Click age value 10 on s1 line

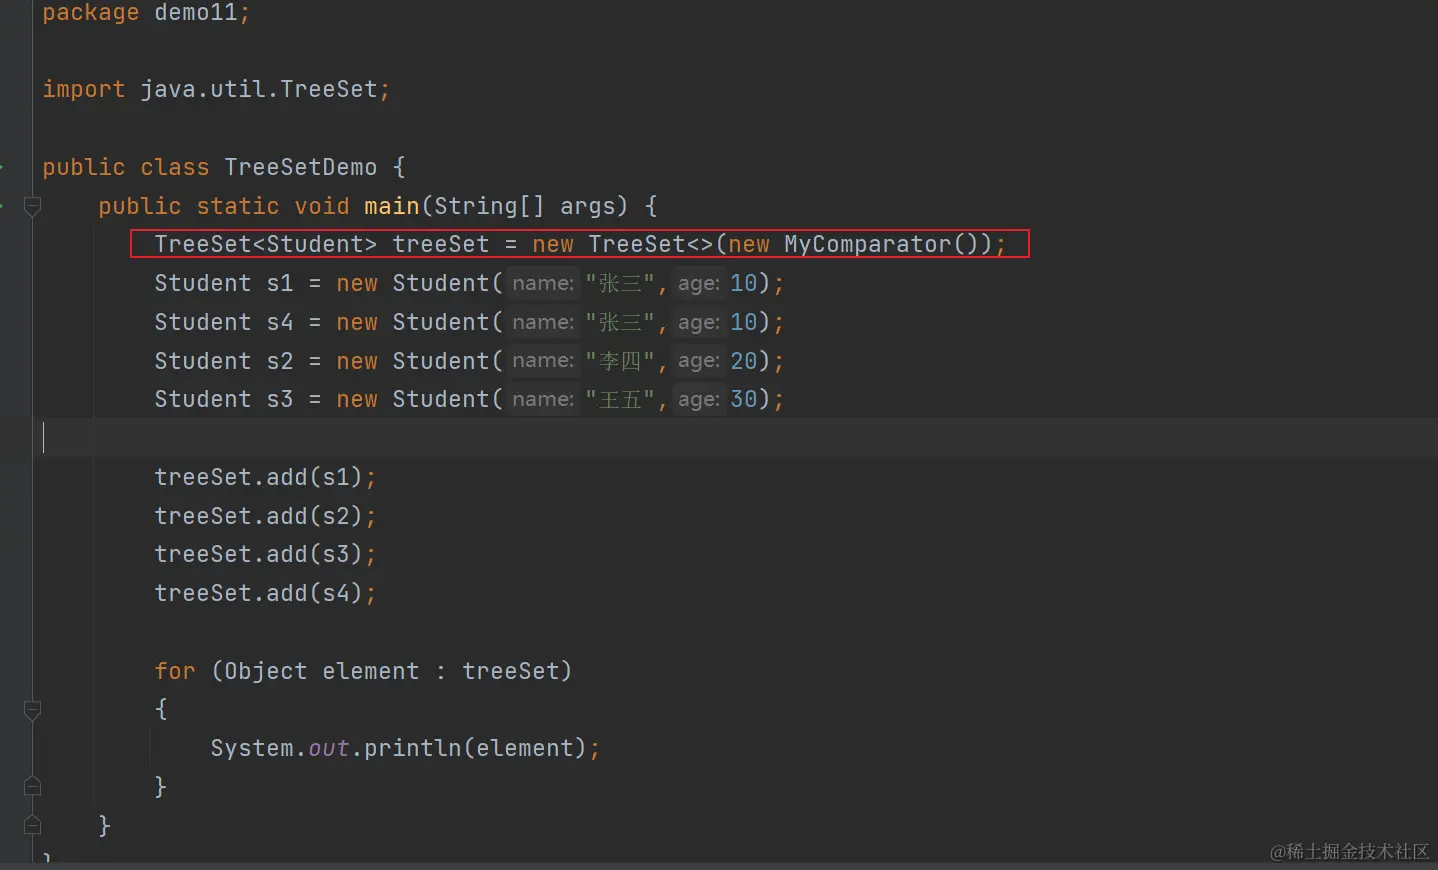[744, 283]
